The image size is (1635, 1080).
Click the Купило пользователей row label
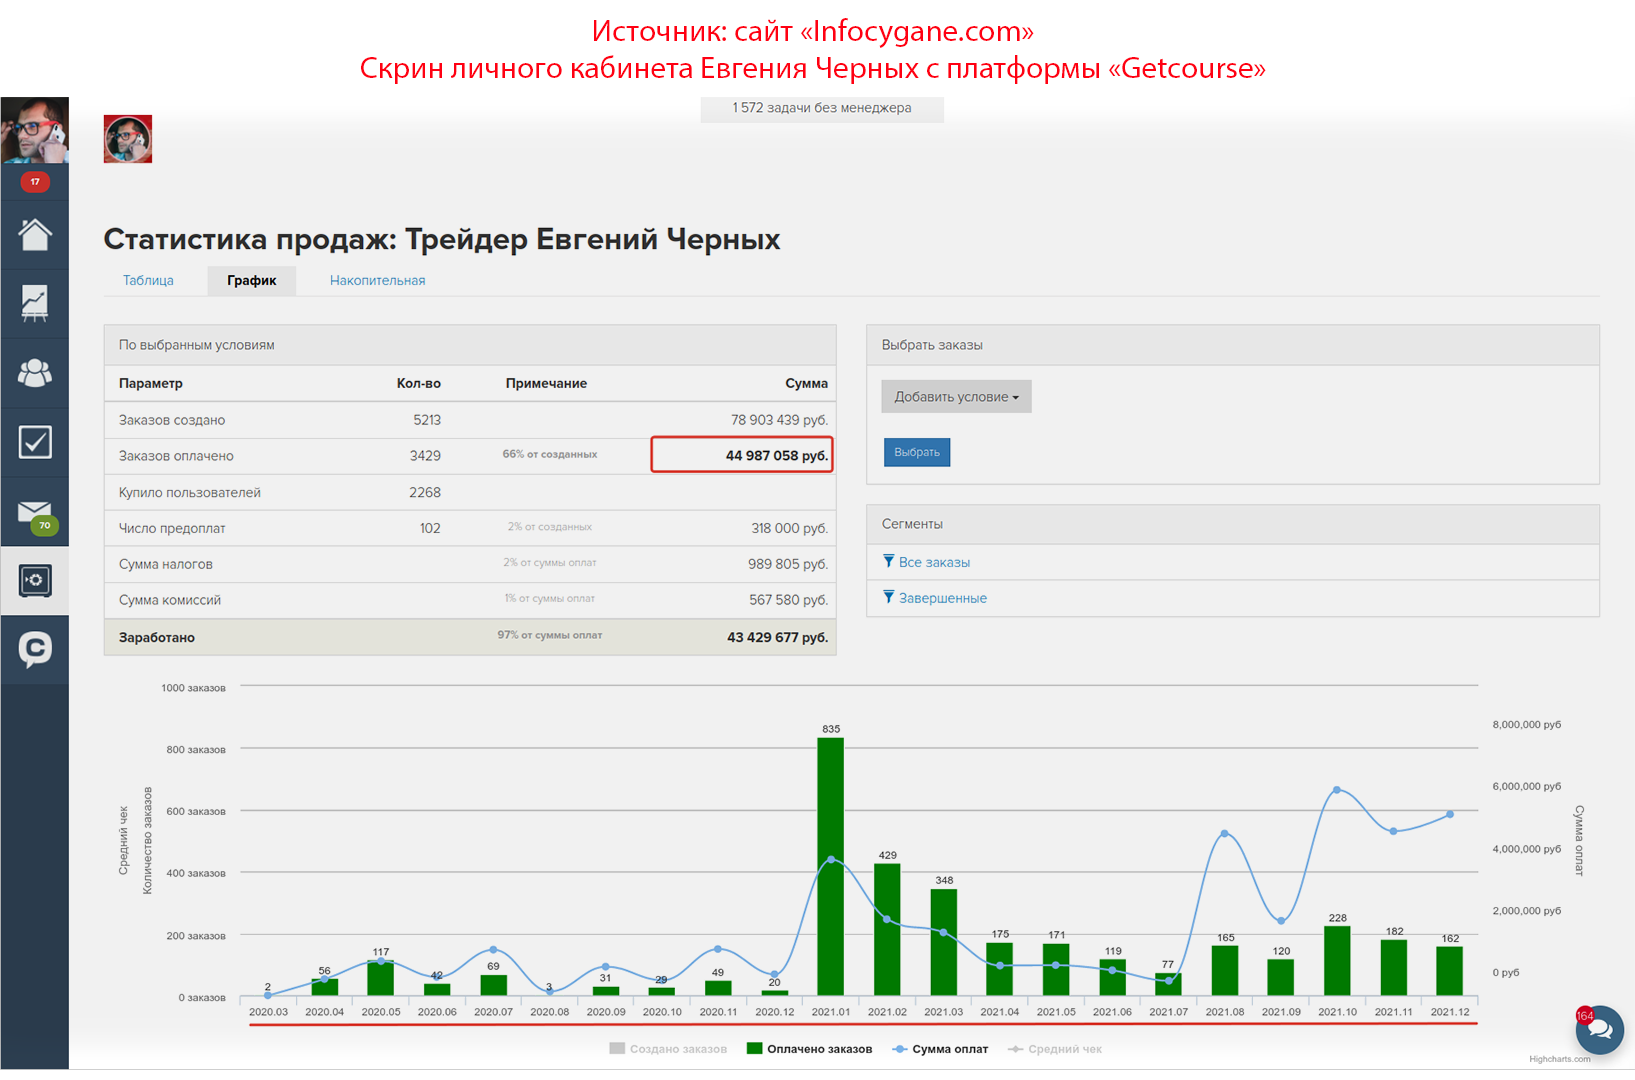point(190,492)
